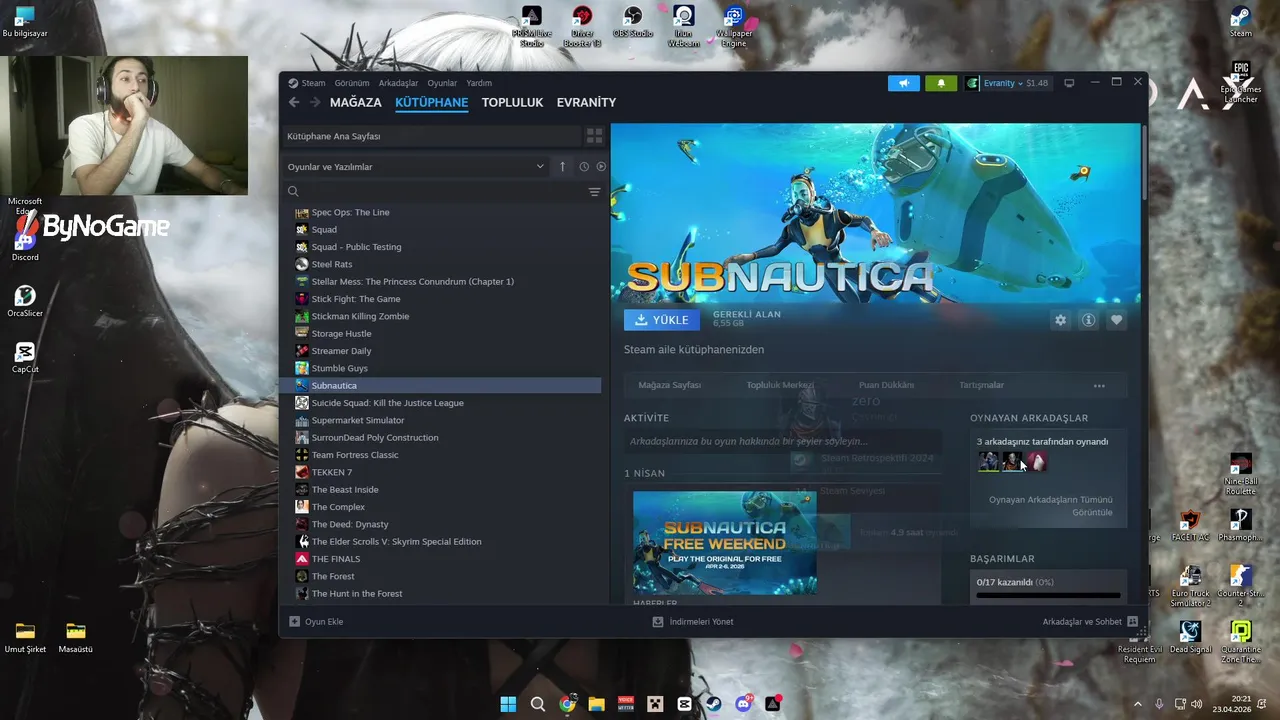Open Mağaza Sayfası link for Subnautica
The height and width of the screenshot is (720, 1280).
pyautogui.click(x=670, y=385)
